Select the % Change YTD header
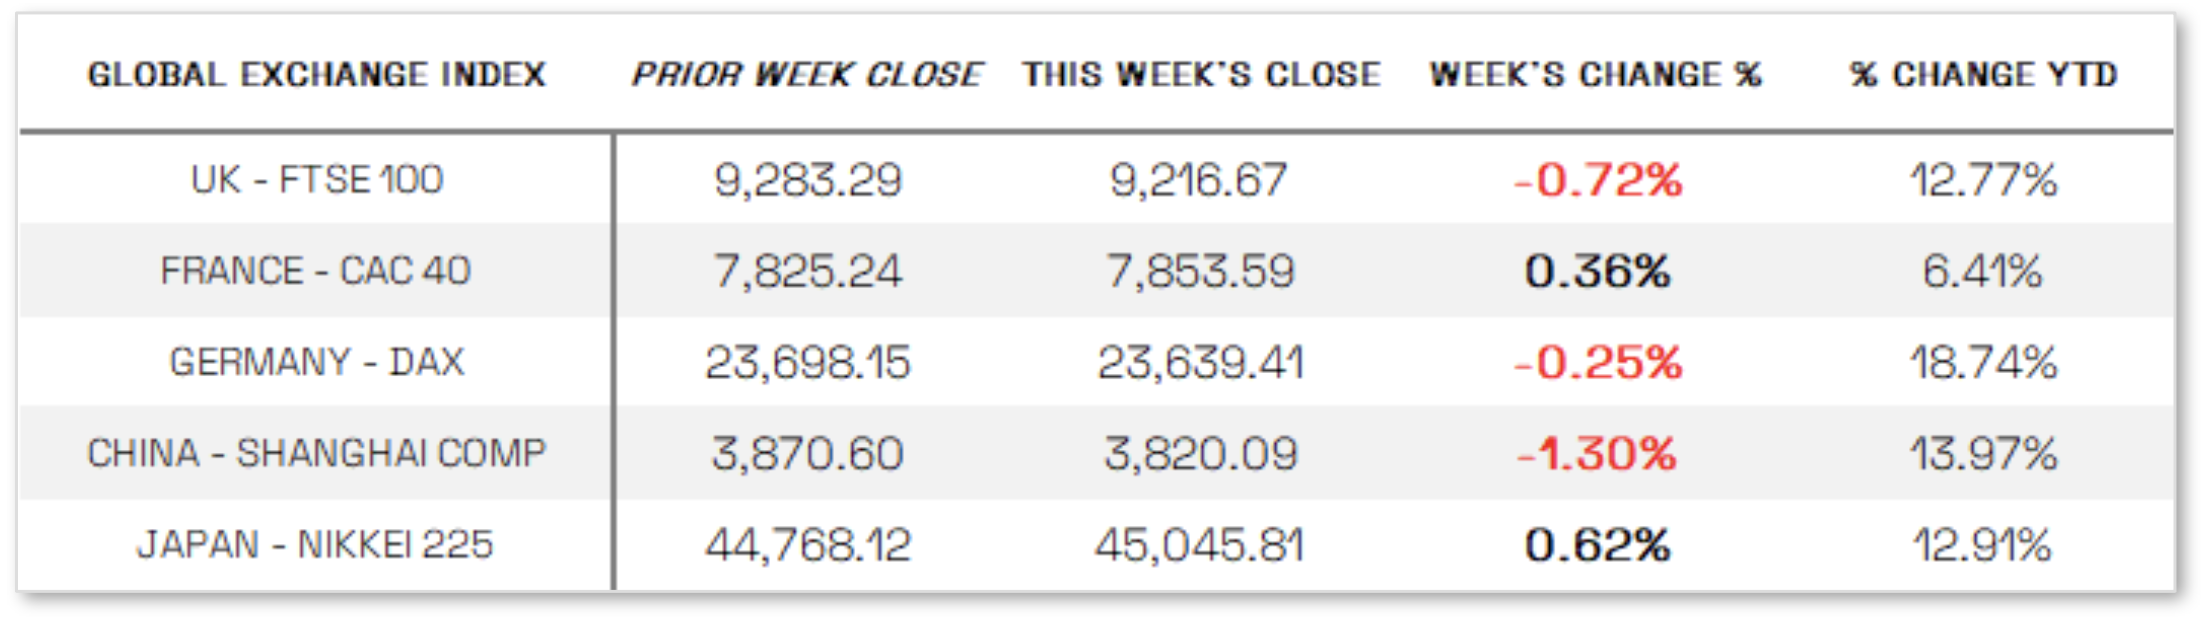The image size is (2202, 618). point(1983,75)
